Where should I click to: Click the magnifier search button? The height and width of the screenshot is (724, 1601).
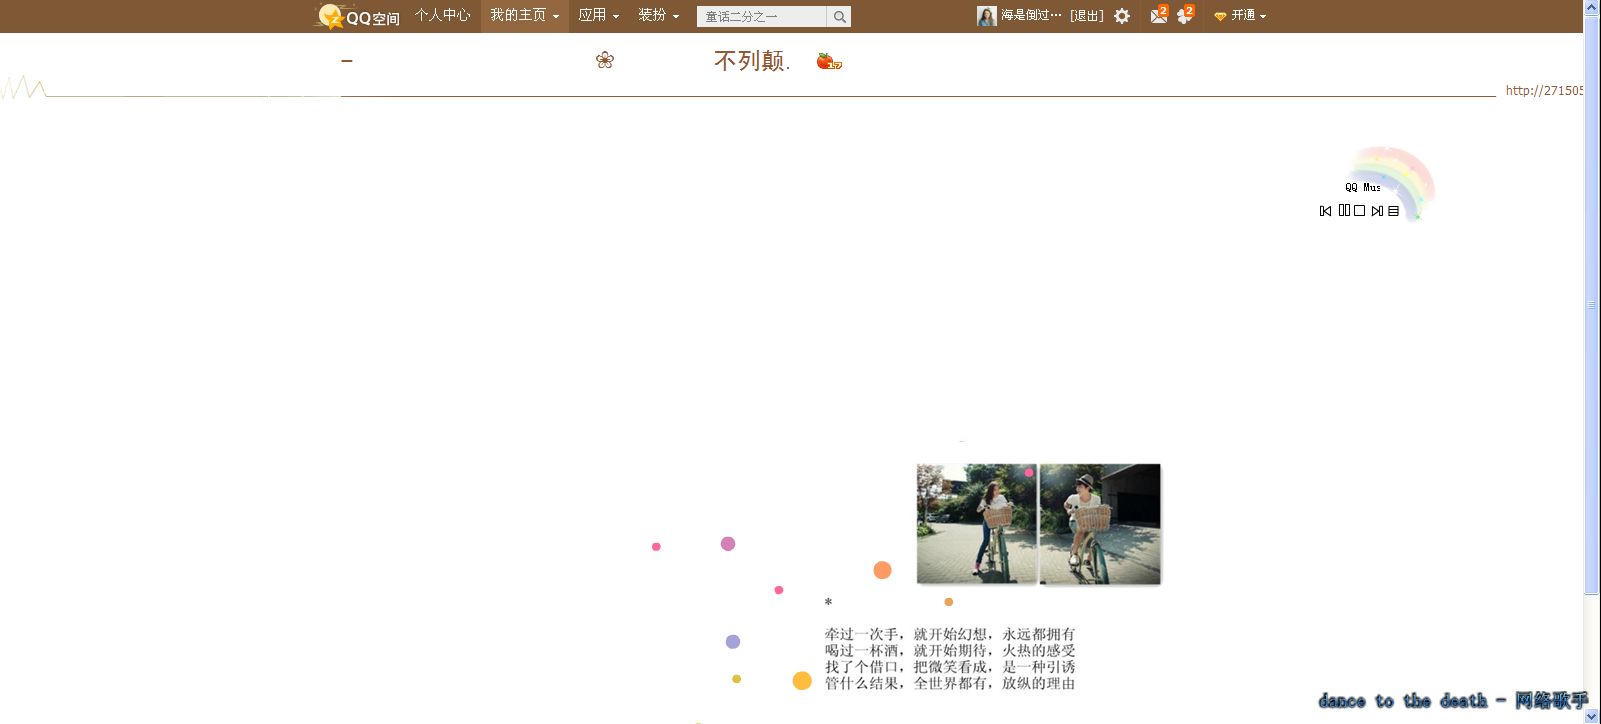point(839,16)
